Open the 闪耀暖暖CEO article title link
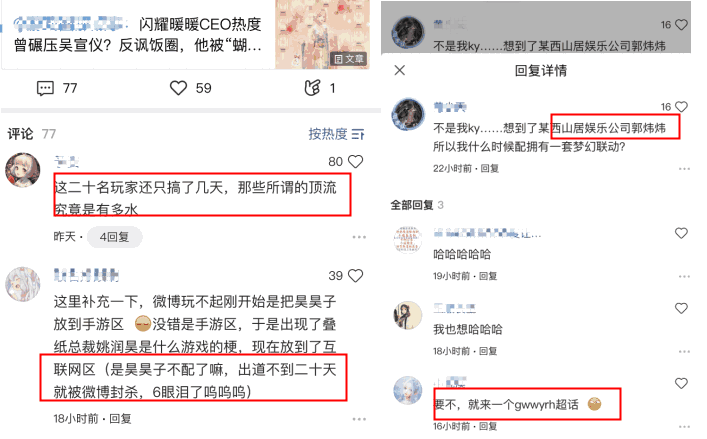This screenshot has height=439, width=707. [x=138, y=35]
